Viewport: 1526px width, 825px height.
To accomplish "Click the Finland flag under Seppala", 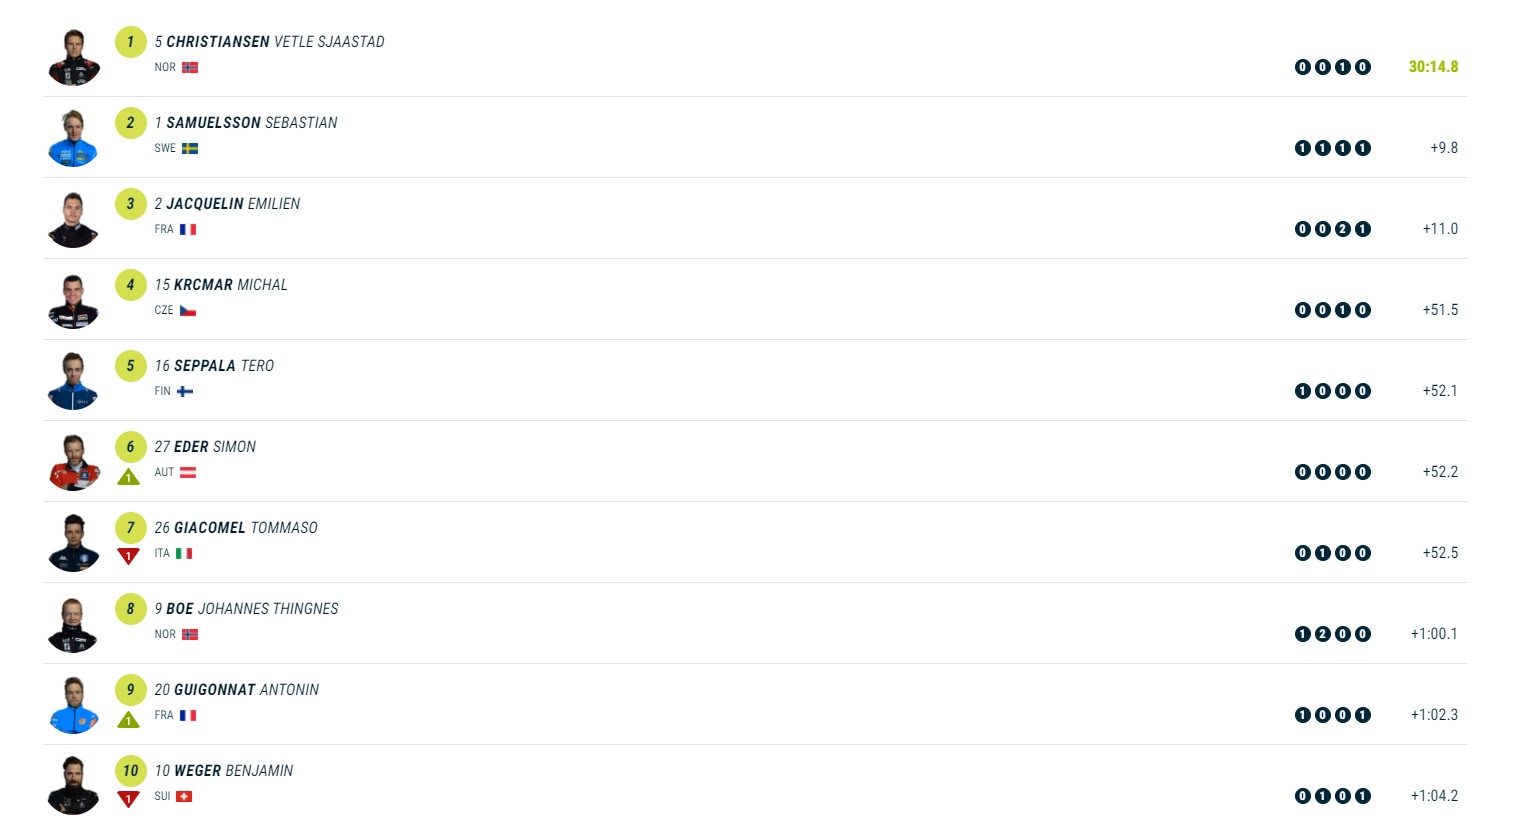I will pyautogui.click(x=185, y=392).
